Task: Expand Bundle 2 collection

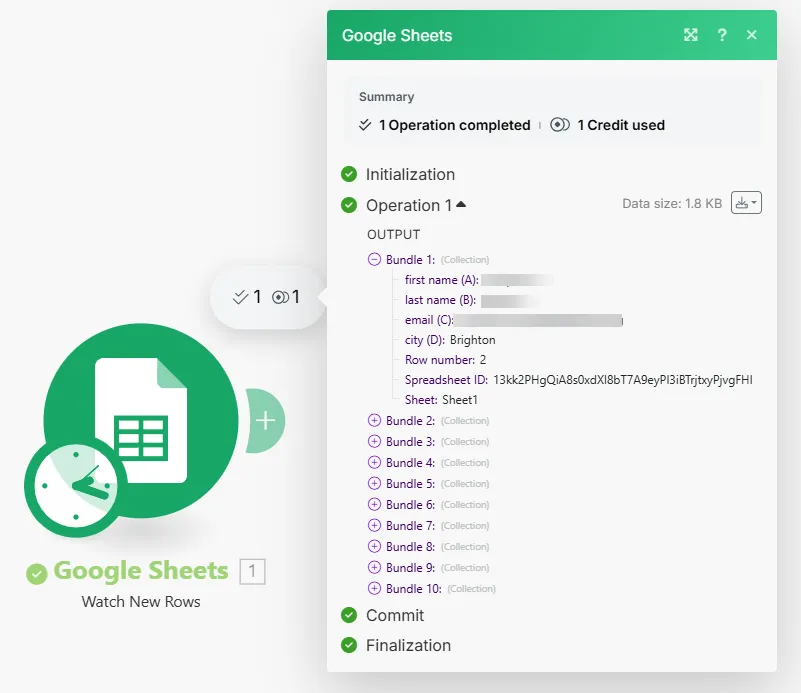Action: pyautogui.click(x=374, y=420)
